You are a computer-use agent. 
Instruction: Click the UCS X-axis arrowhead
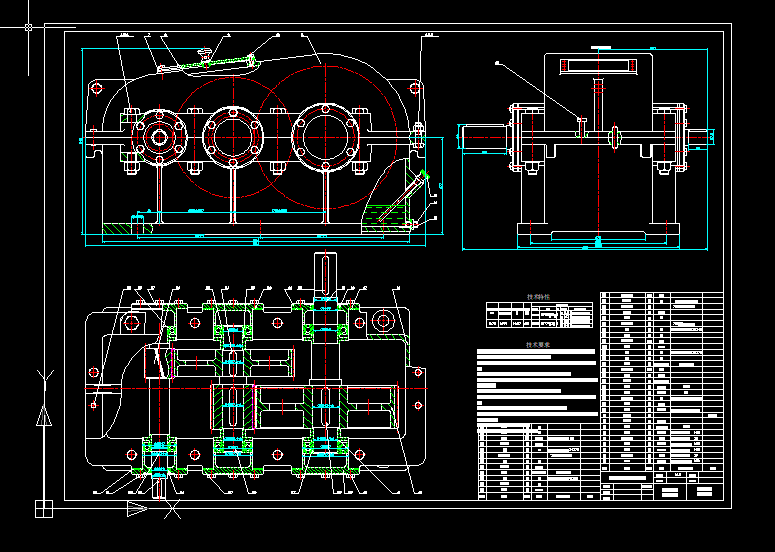[137, 509]
